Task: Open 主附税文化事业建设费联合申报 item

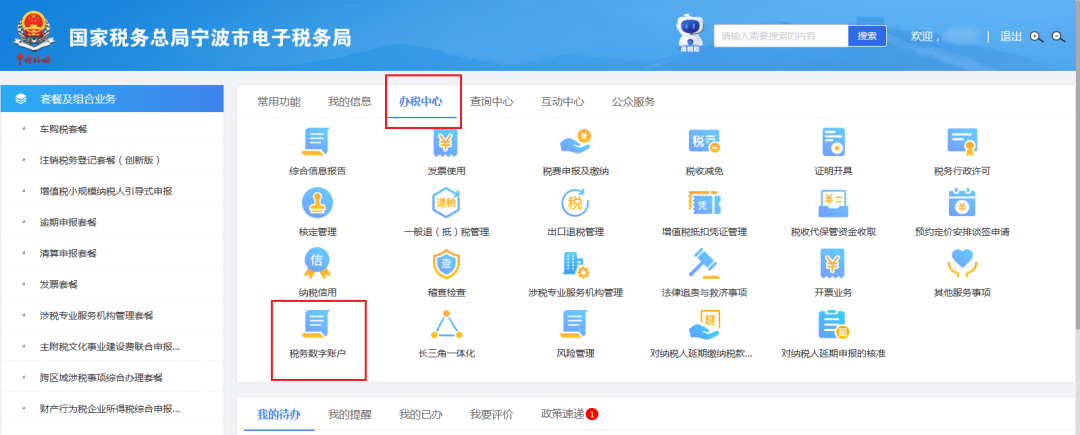Action: point(110,347)
